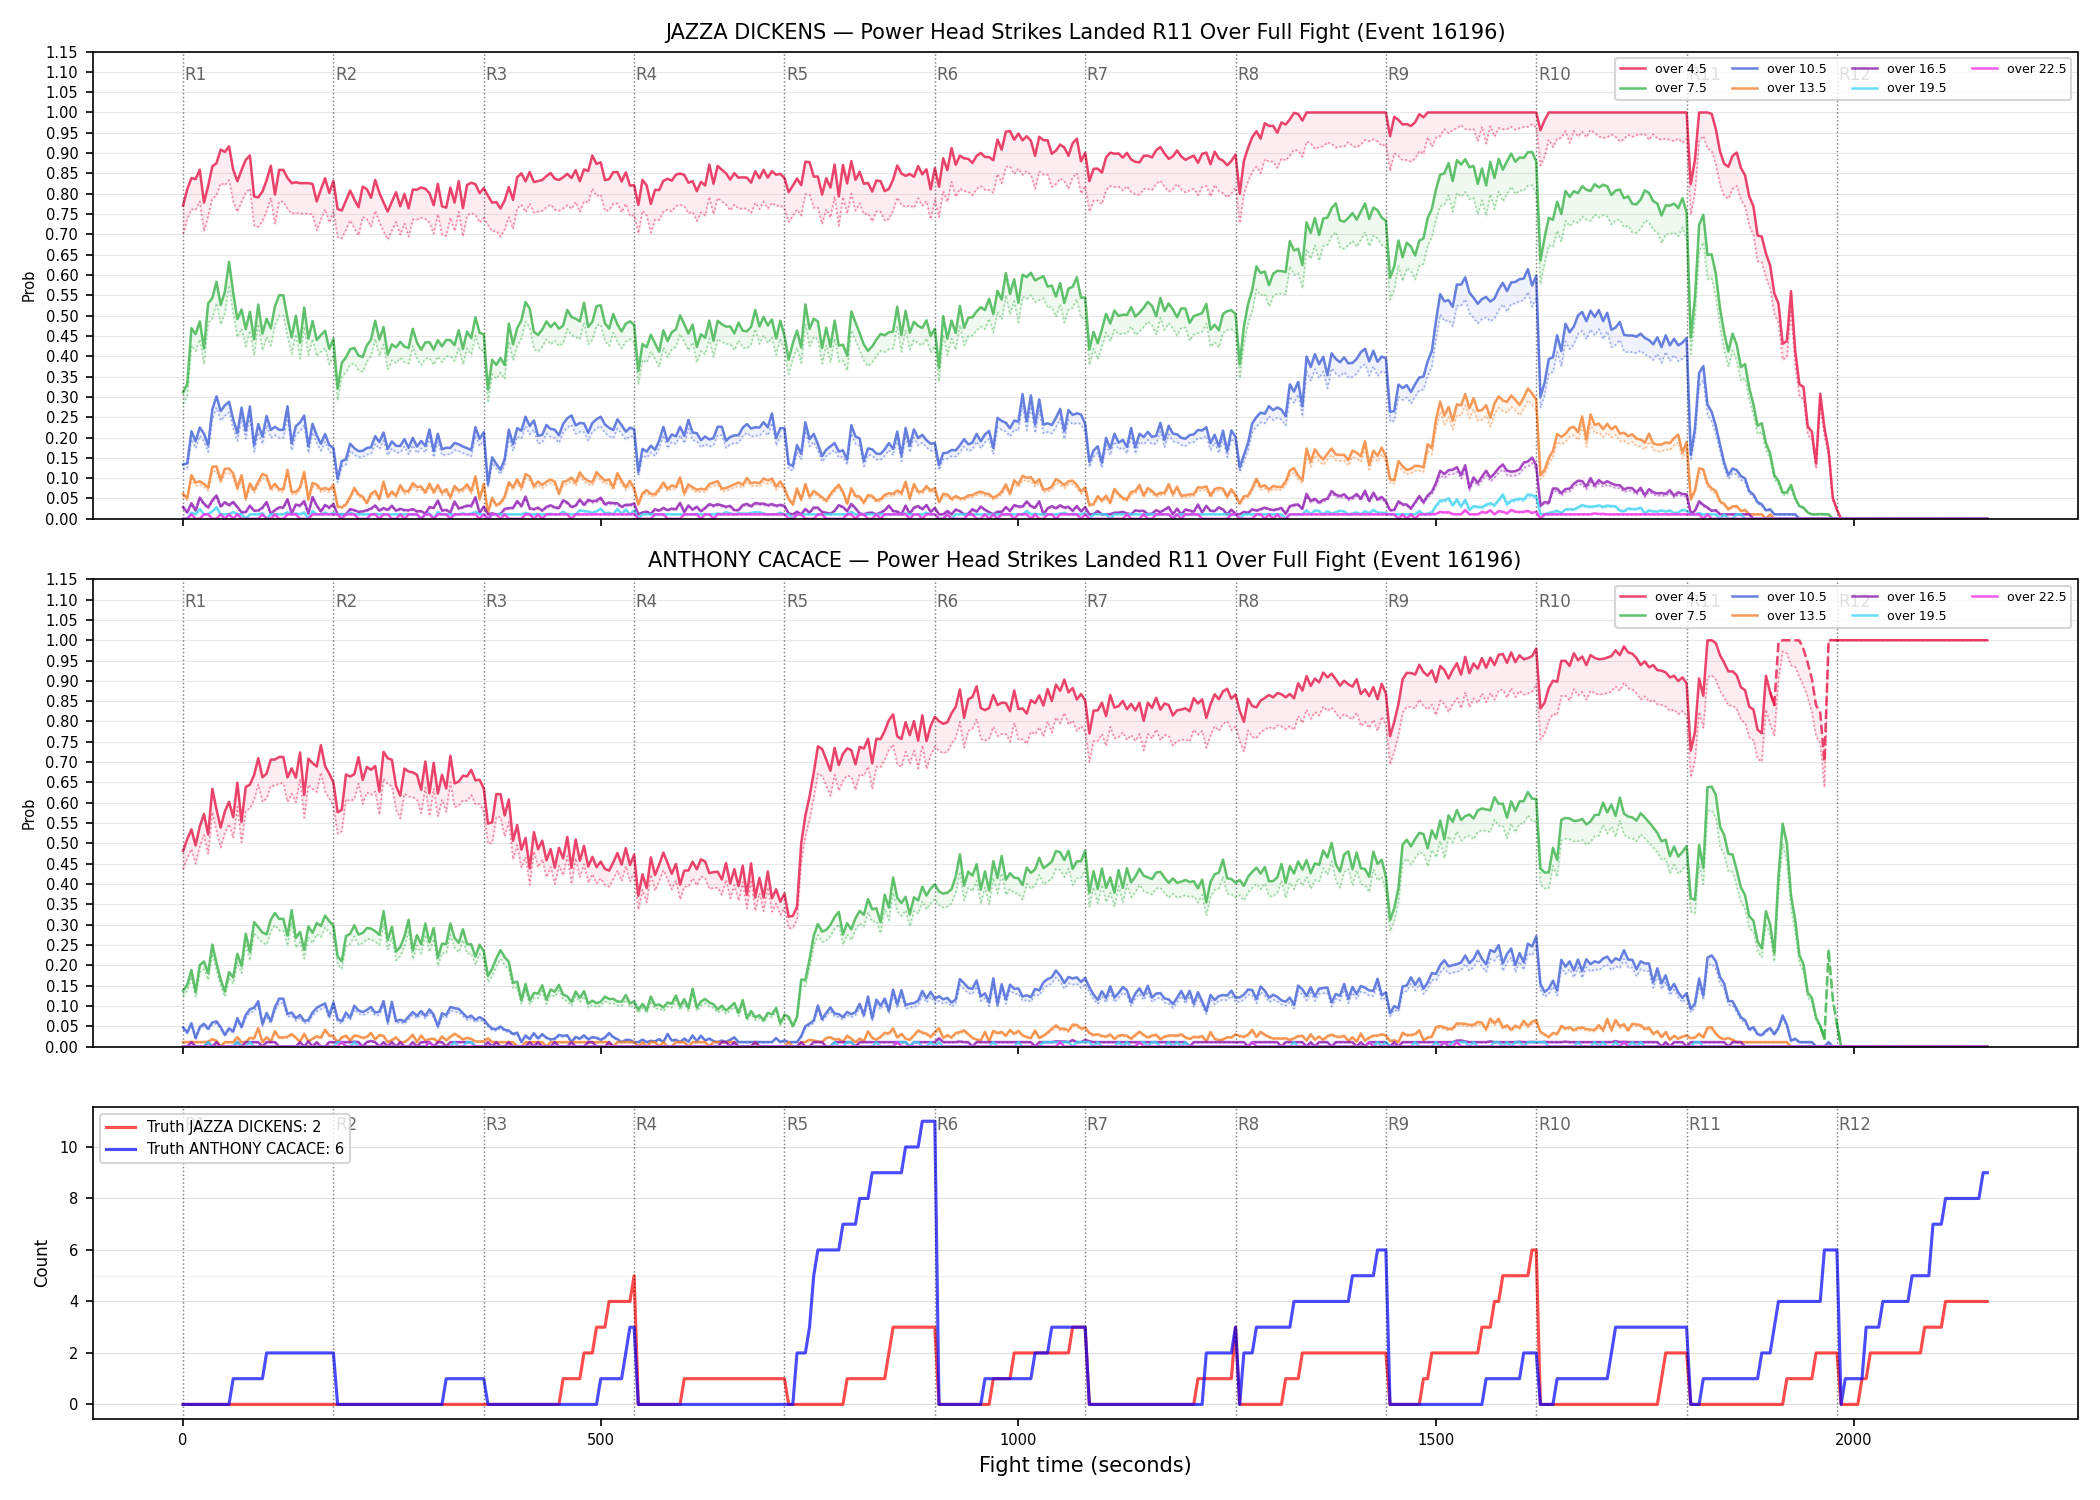Viewport: 2100px width, 1500px height.
Task: Click the R7 round label in Anthony Cacace chart
Action: pos(1097,601)
